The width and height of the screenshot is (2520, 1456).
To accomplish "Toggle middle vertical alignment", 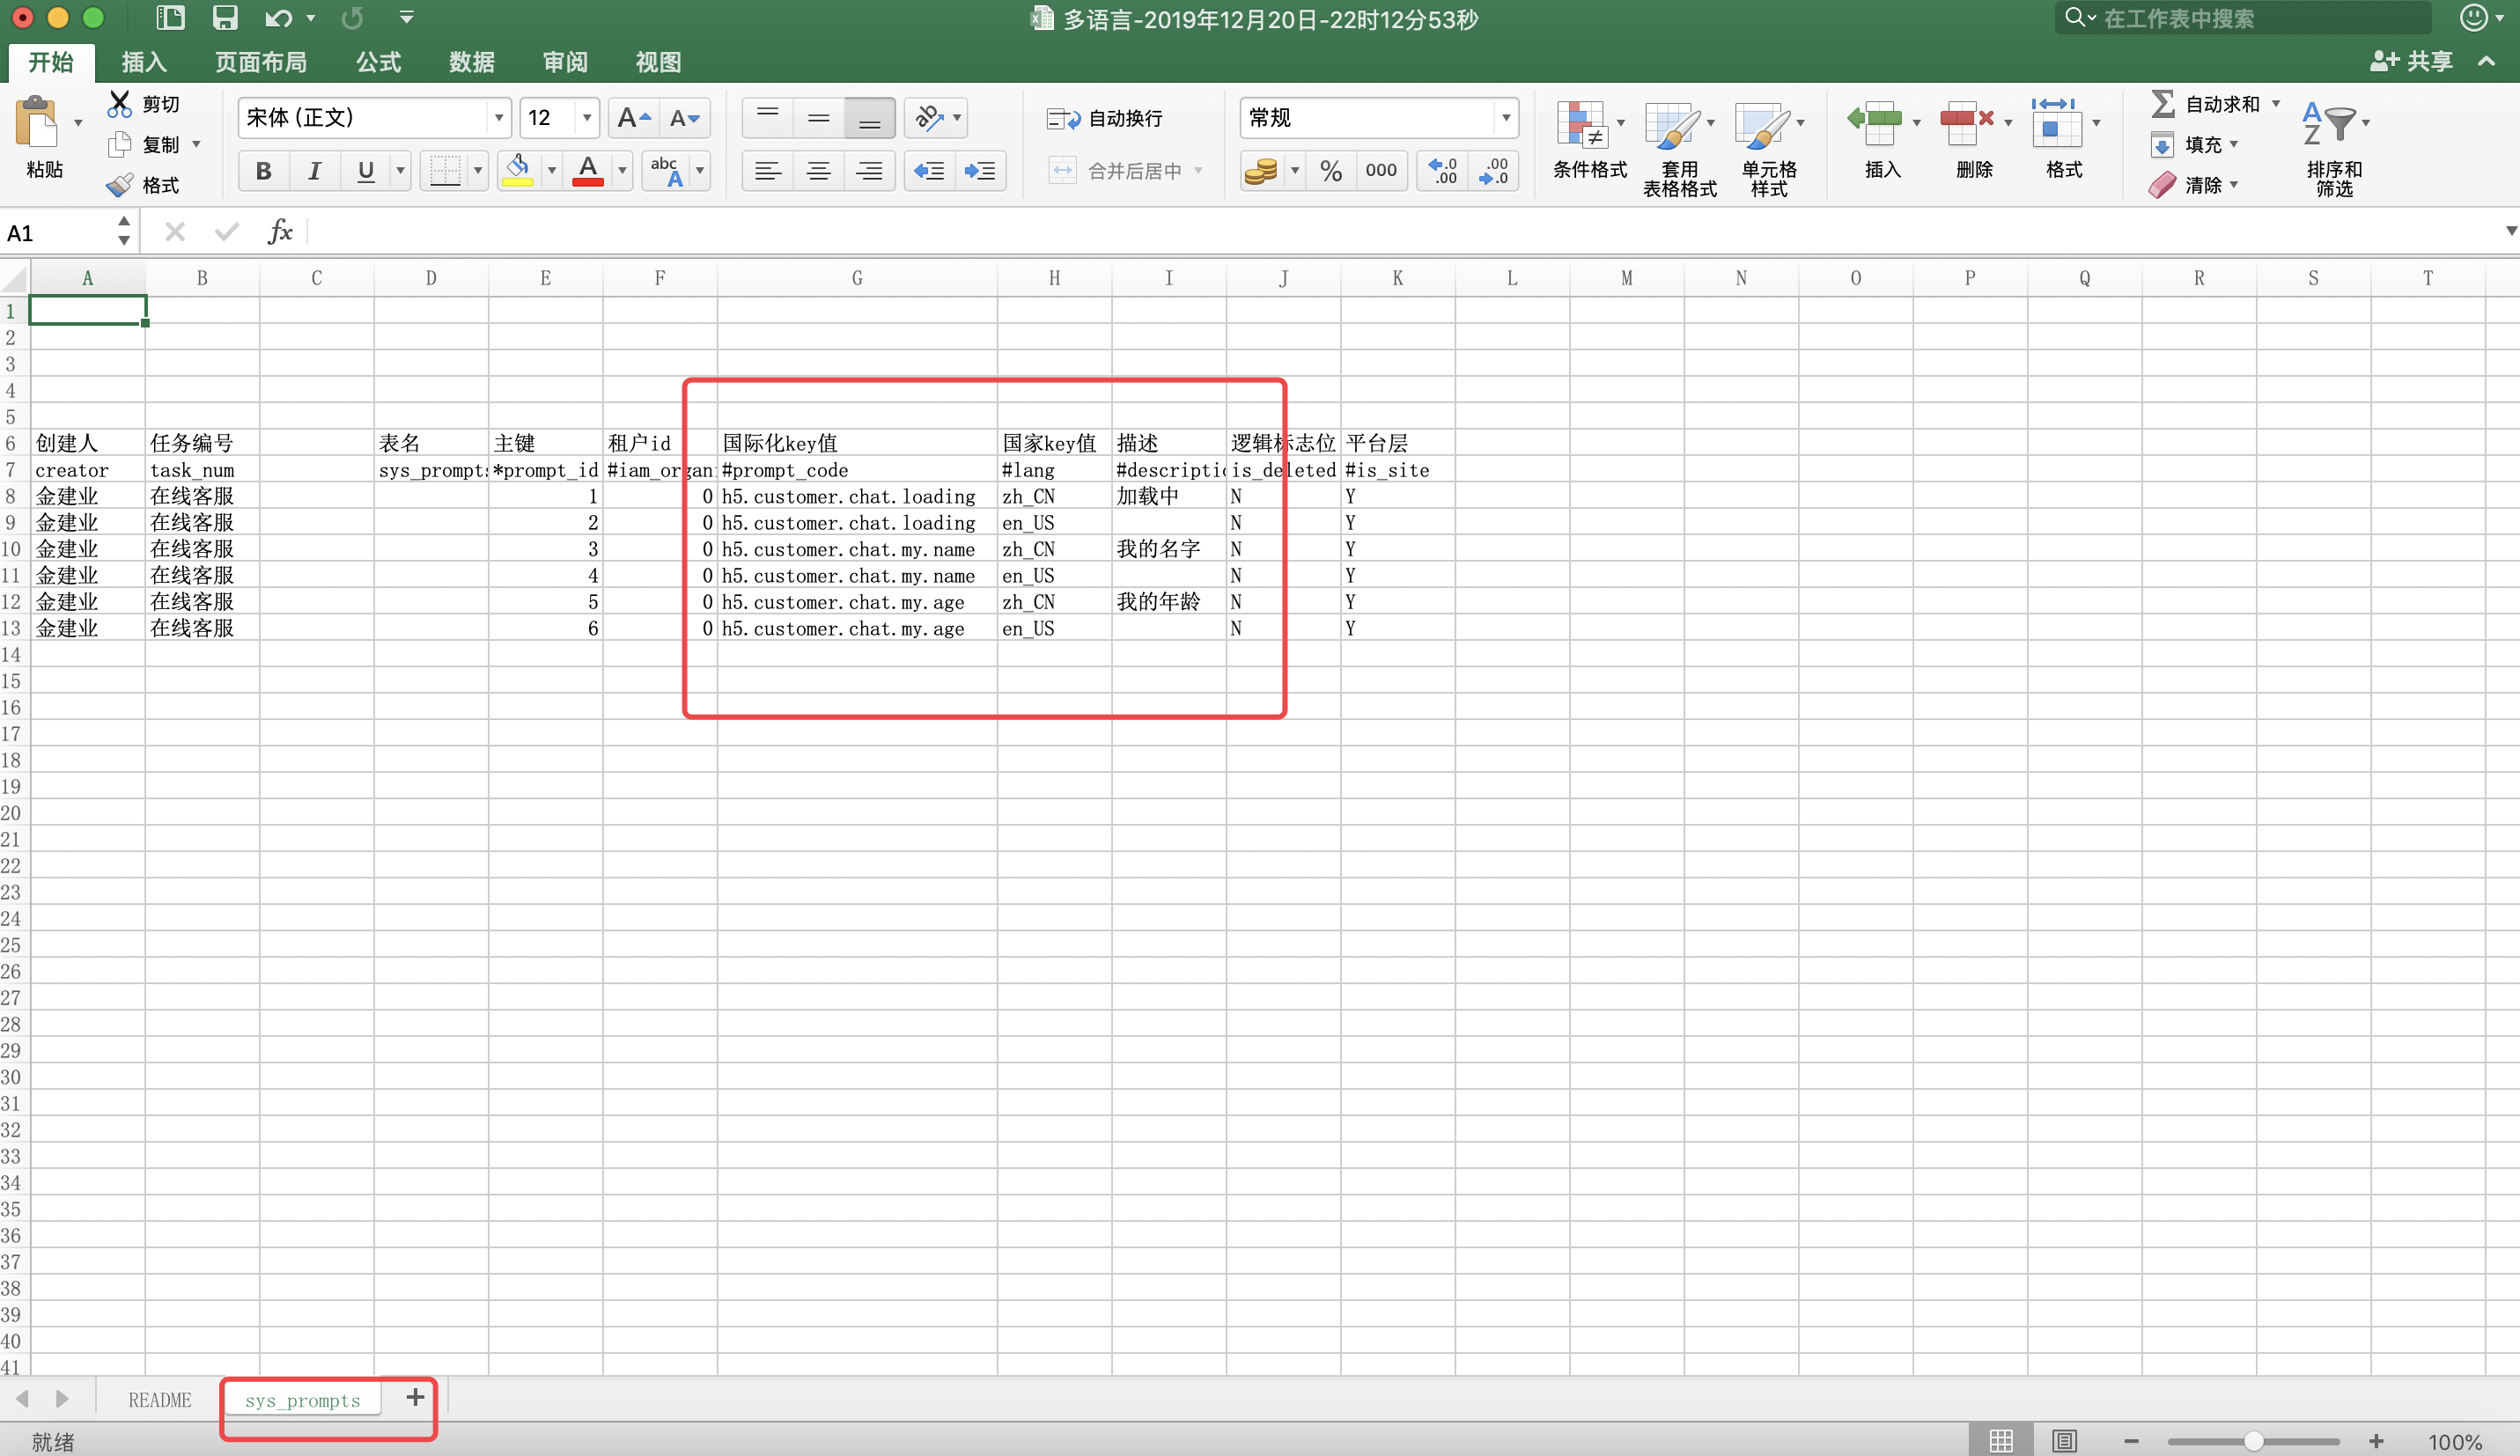I will 818,118.
